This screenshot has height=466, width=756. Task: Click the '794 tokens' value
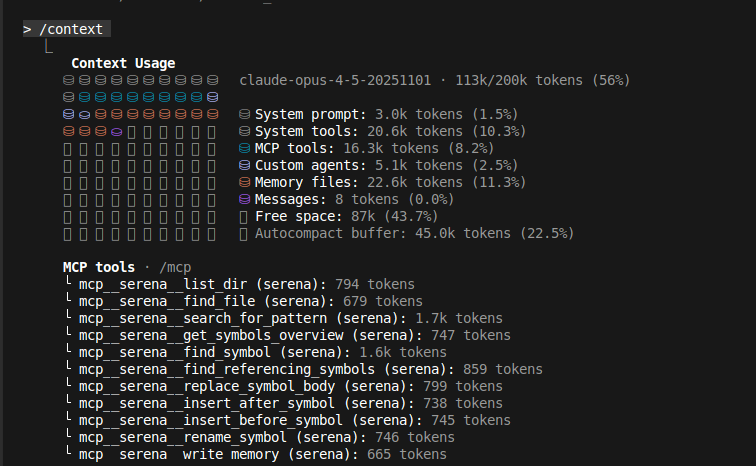click(x=375, y=284)
